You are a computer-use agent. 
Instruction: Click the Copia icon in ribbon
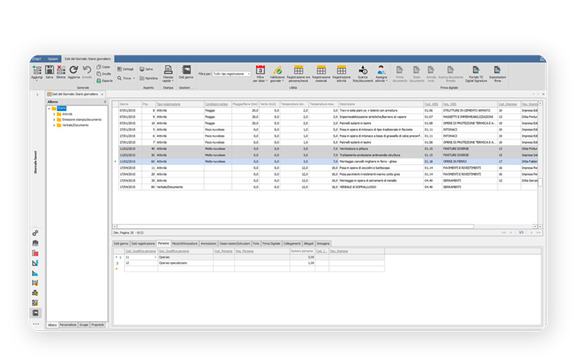pos(99,67)
